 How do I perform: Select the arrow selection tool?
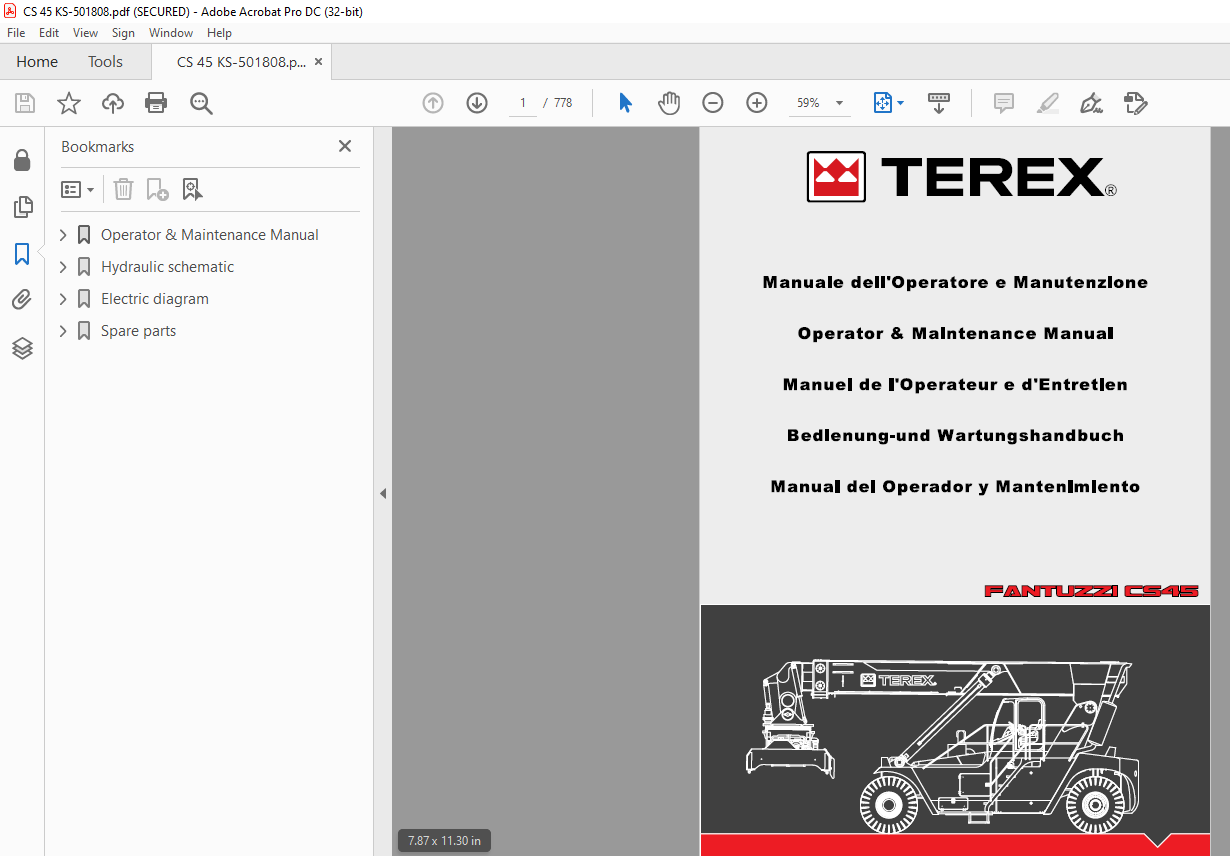[625, 103]
